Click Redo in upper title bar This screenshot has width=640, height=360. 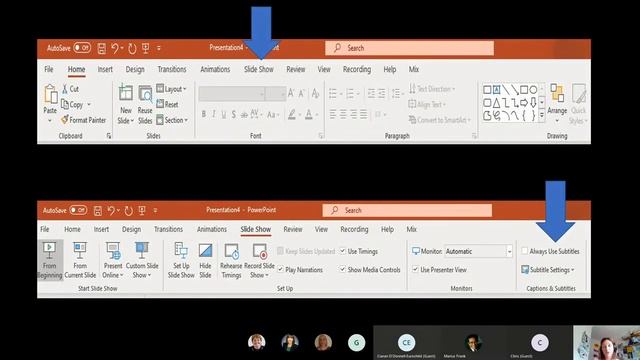click(x=132, y=49)
